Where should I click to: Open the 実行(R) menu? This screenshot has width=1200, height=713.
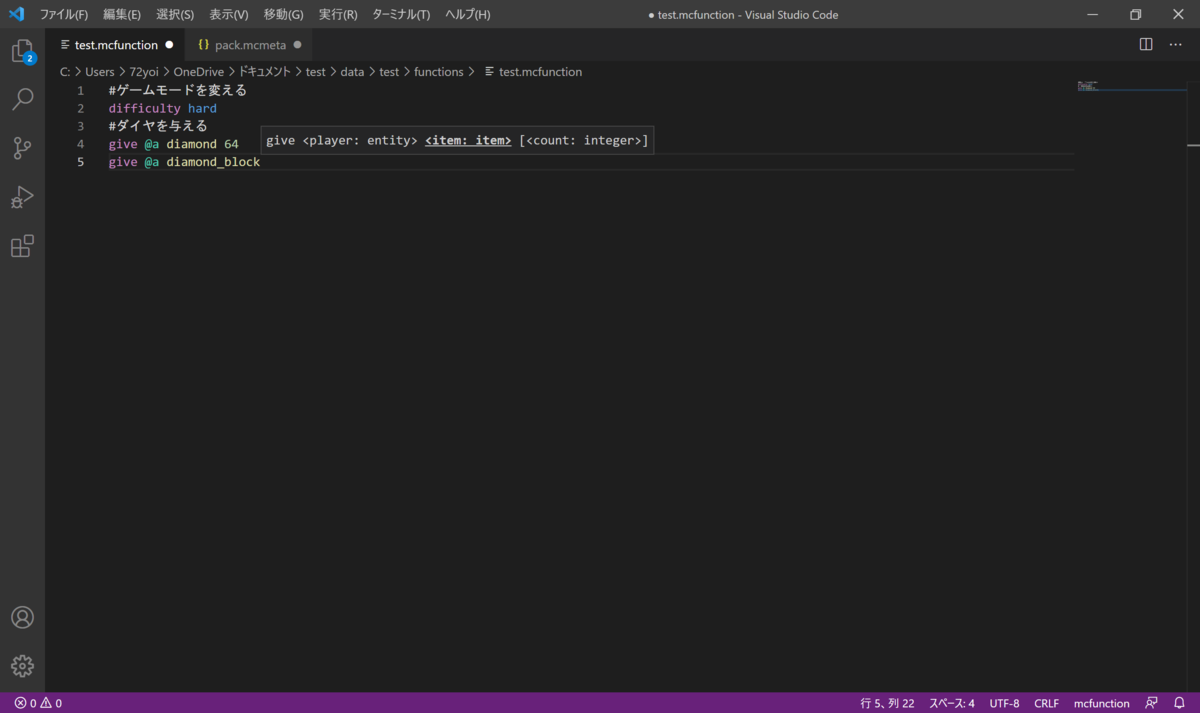tap(338, 15)
